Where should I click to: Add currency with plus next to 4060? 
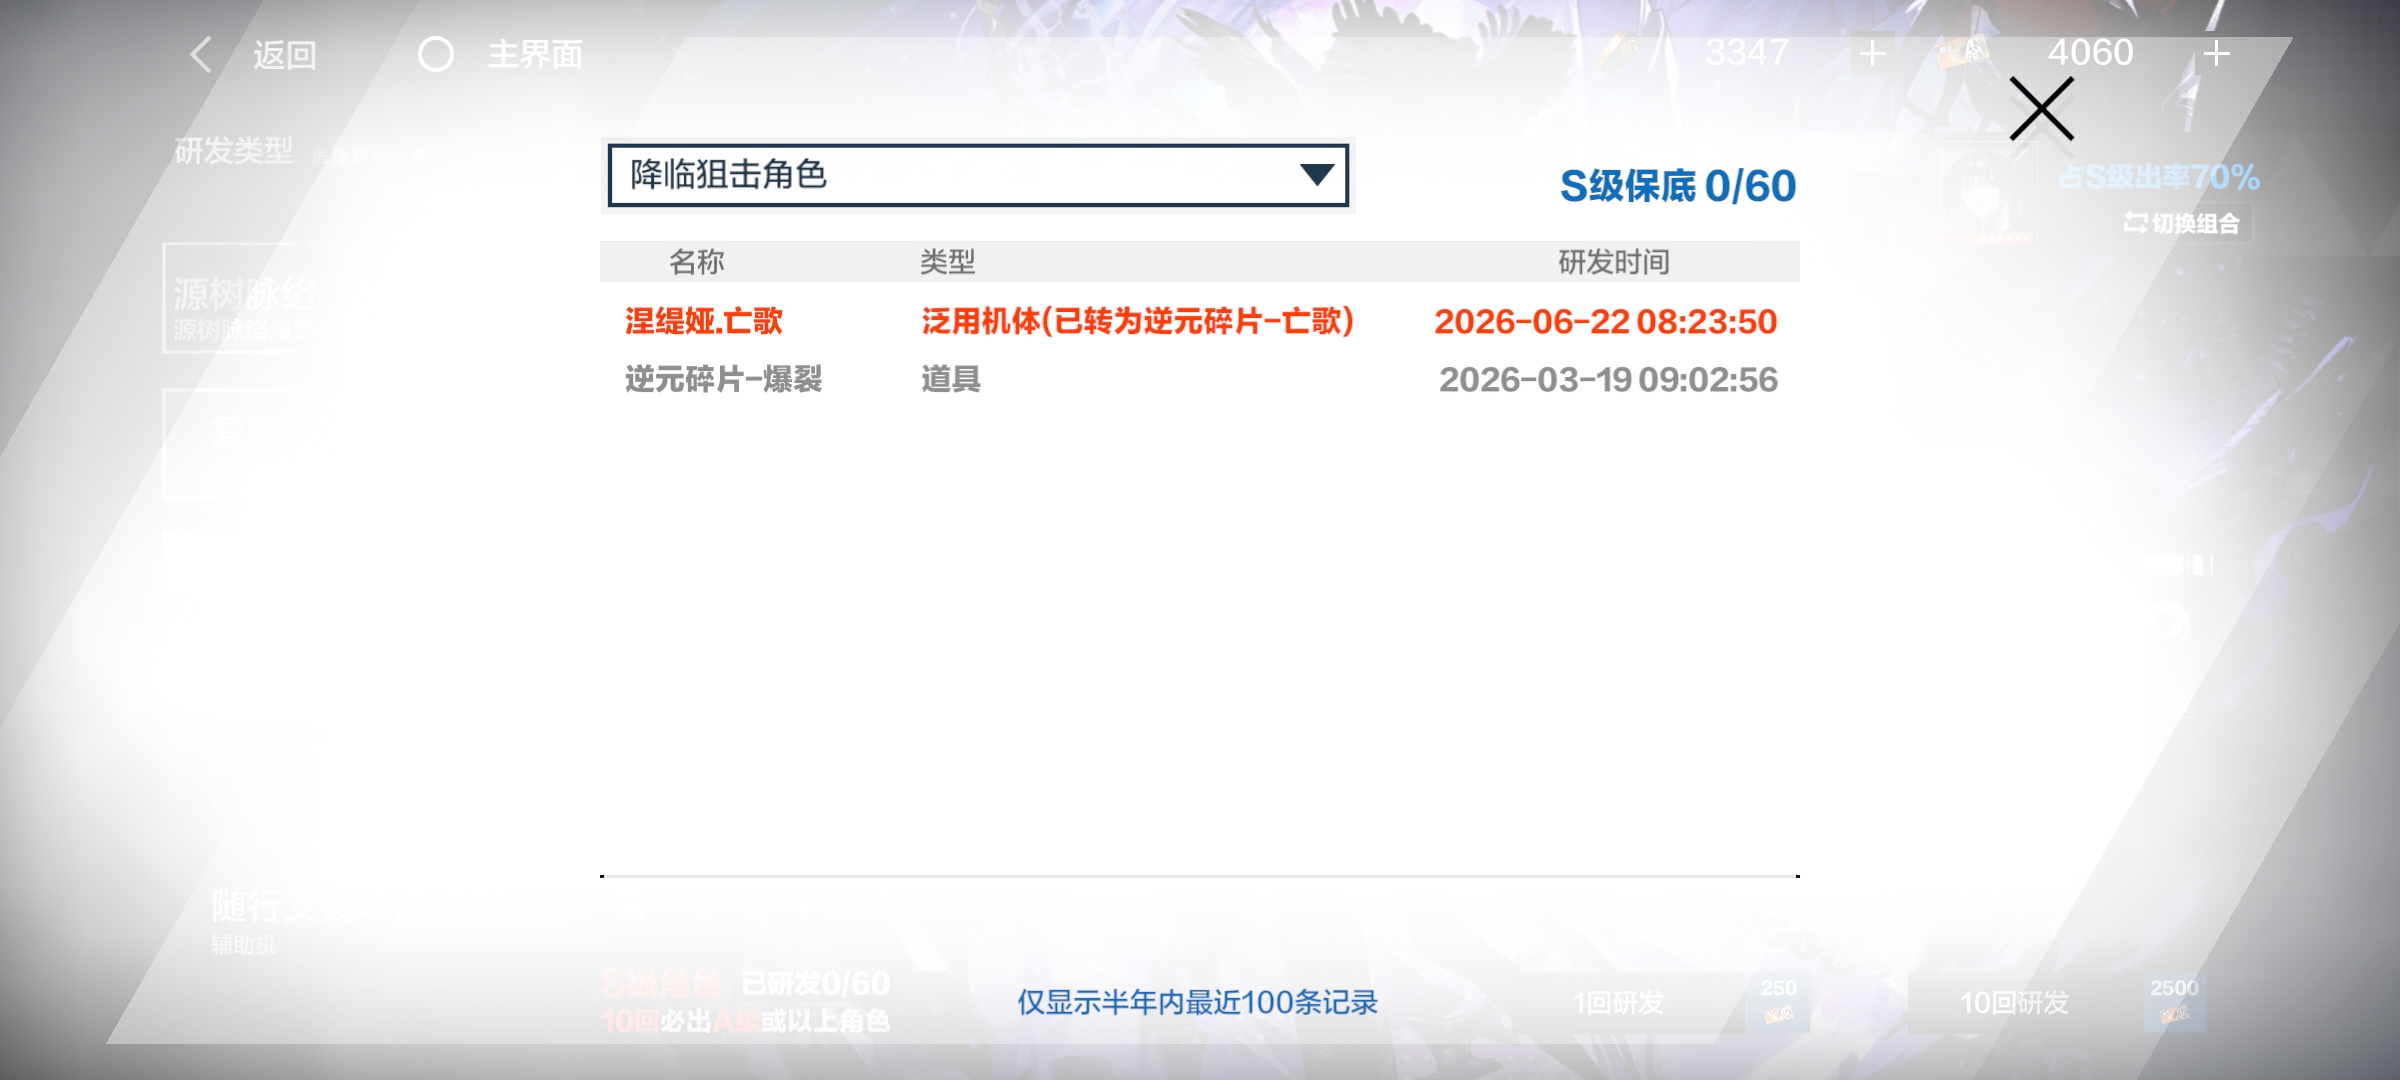click(2217, 53)
